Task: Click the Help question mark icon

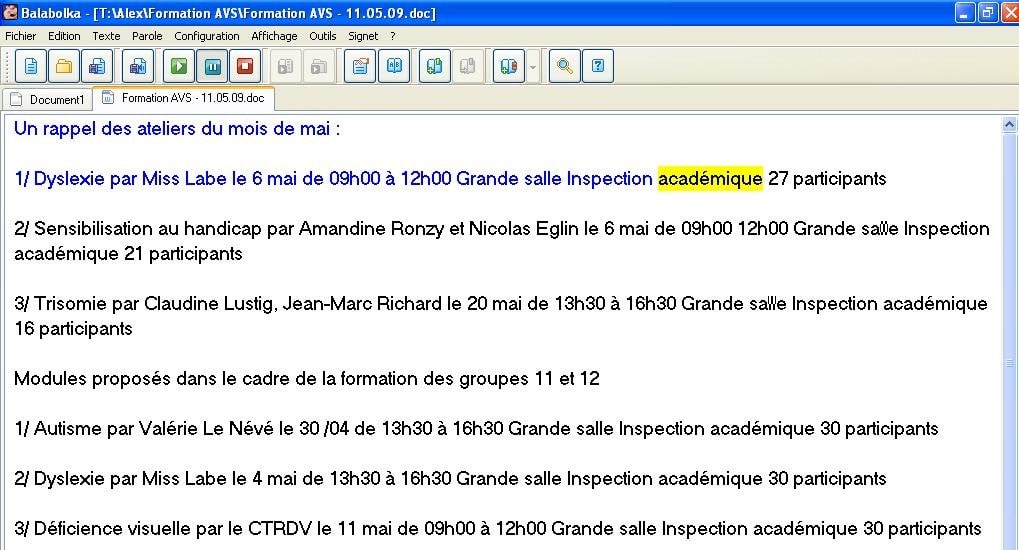Action: click(598, 67)
